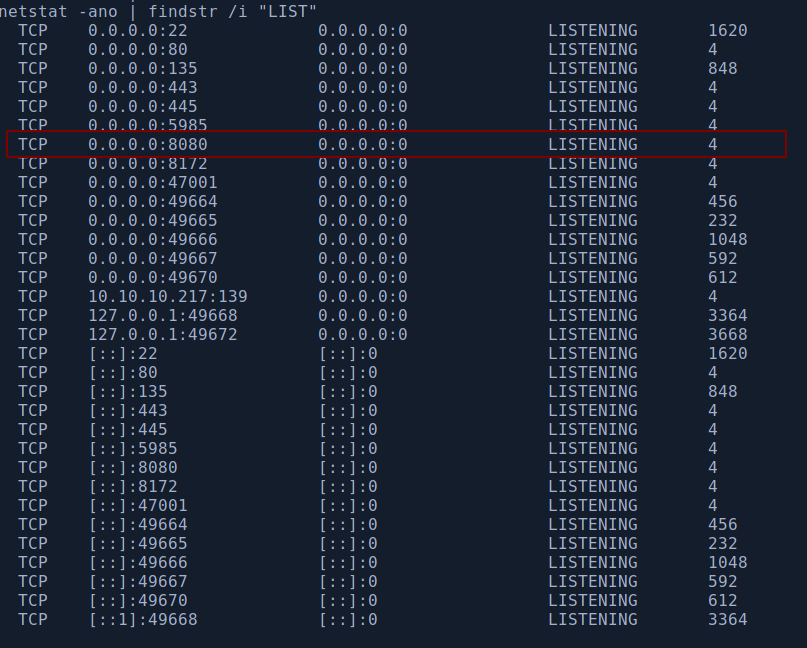
Task: Click IPv6 address [::]:22
Action: click(123, 354)
